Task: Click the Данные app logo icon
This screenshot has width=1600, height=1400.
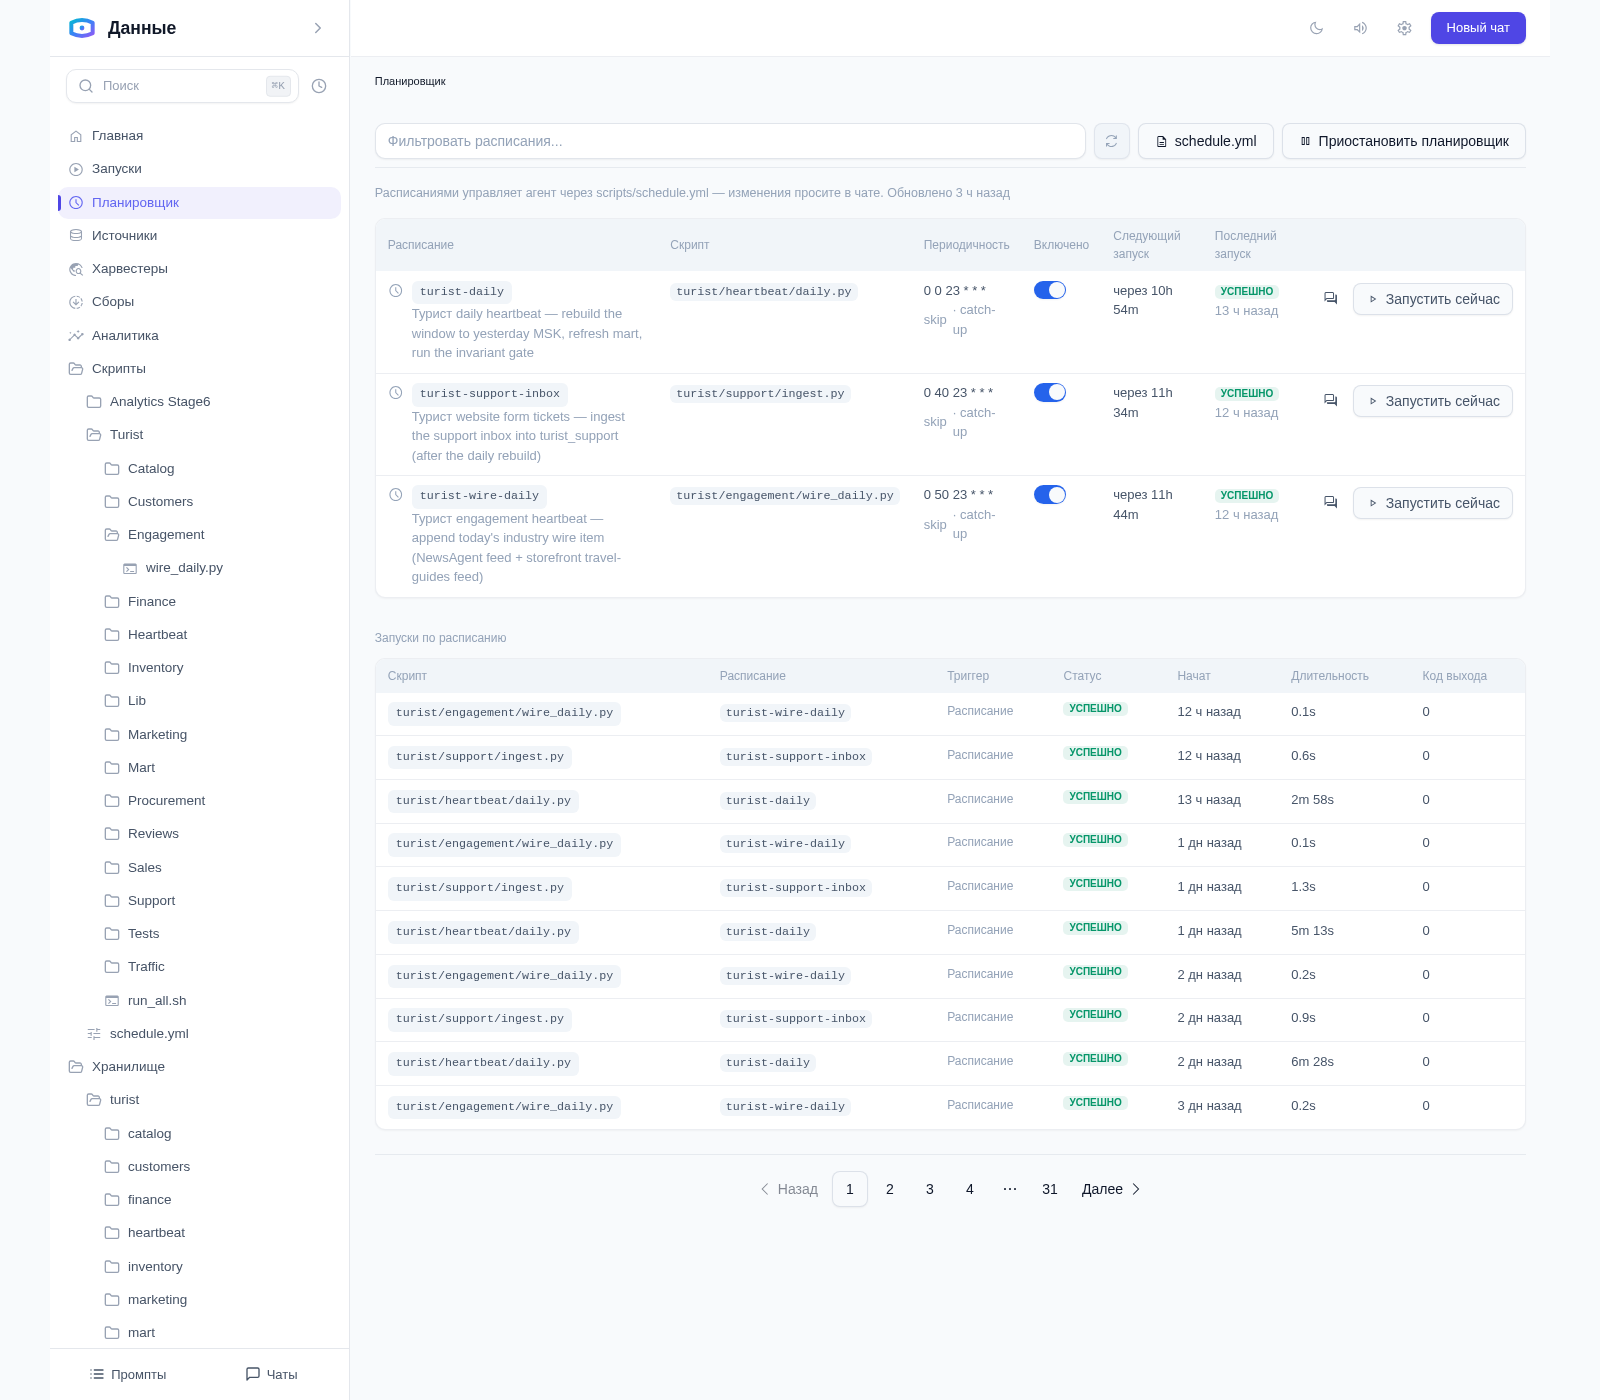Action: point(82,28)
